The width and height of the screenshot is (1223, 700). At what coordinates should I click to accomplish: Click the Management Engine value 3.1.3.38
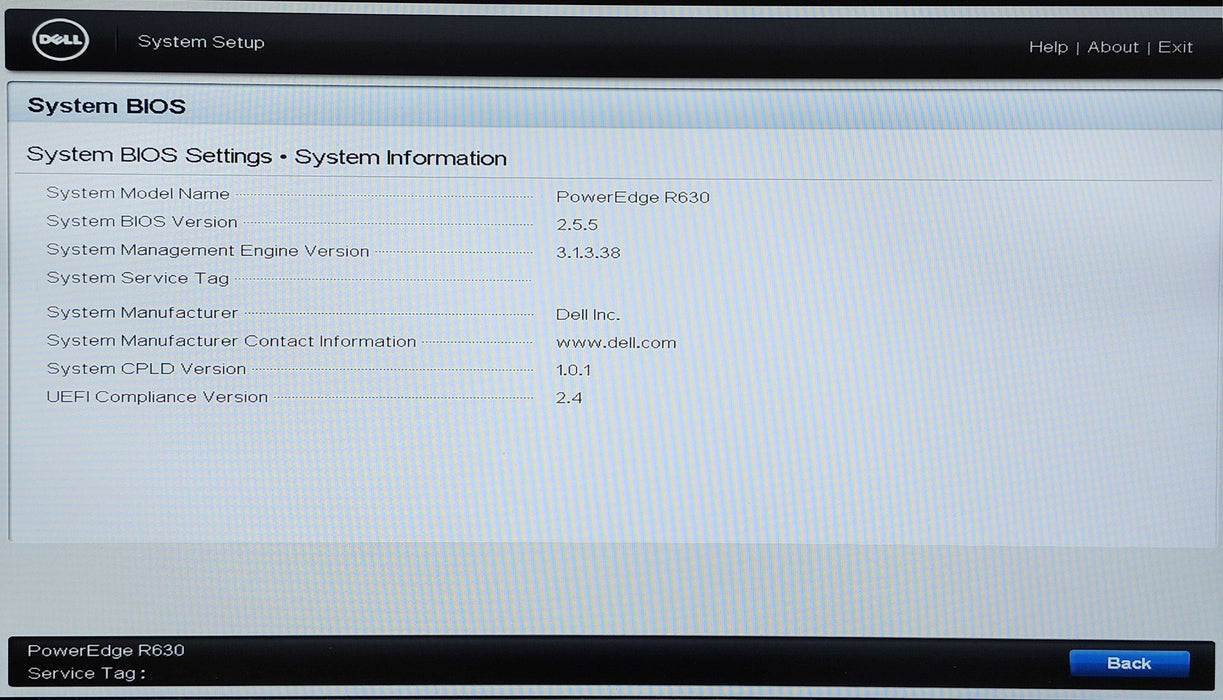click(588, 253)
